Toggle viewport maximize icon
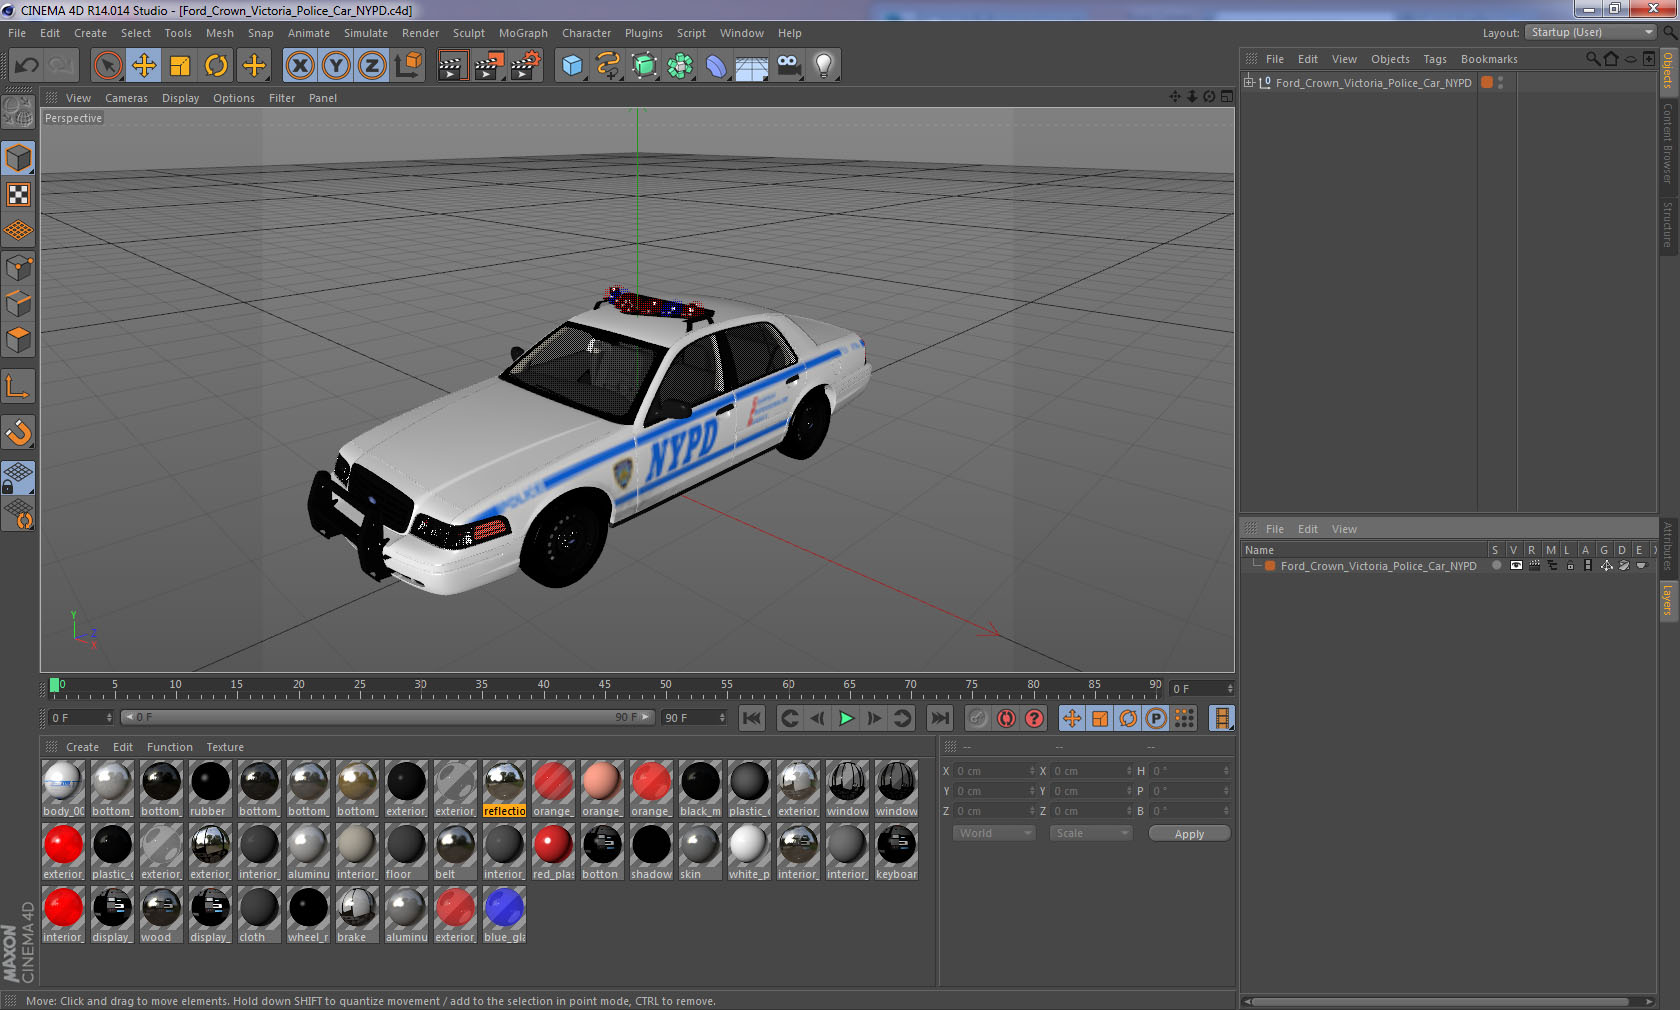The image size is (1680, 1010). pyautogui.click(x=1227, y=97)
